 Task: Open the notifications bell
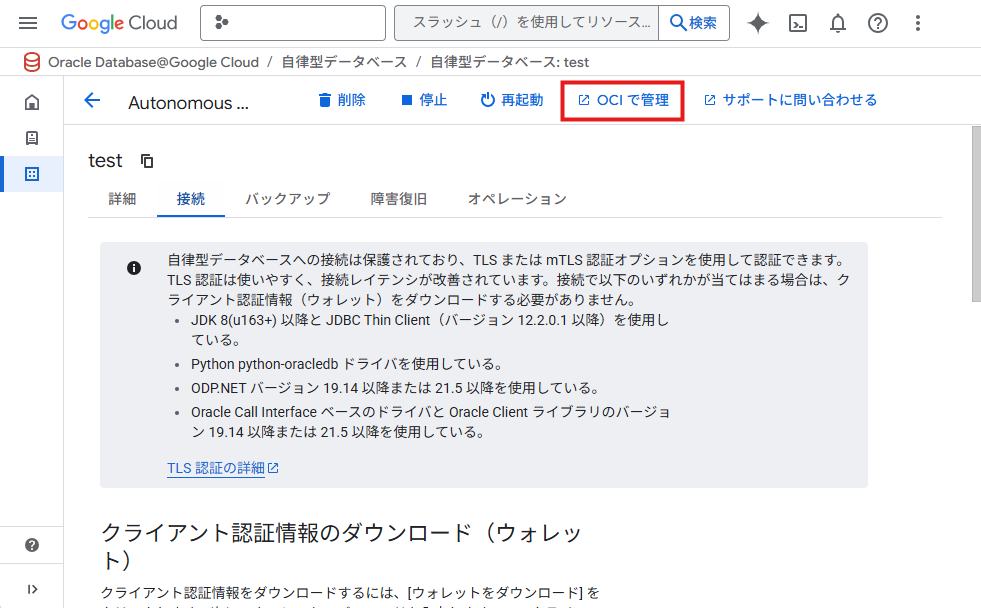[x=838, y=23]
